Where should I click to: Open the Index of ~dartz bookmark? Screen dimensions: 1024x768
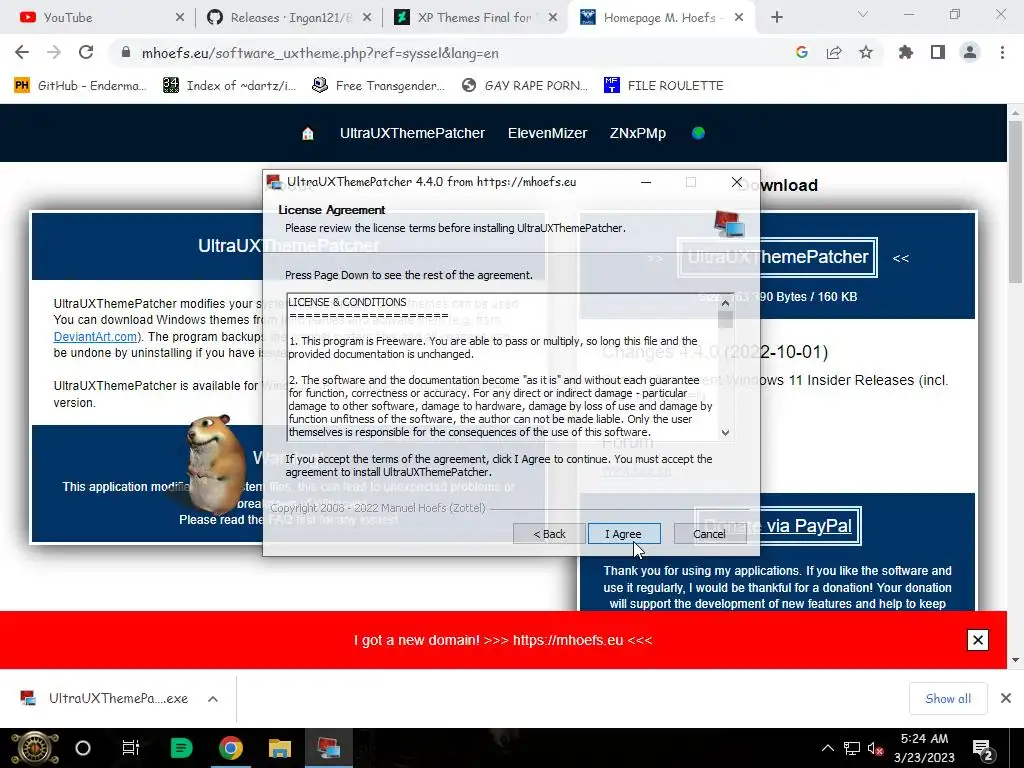pyautogui.click(x=230, y=86)
